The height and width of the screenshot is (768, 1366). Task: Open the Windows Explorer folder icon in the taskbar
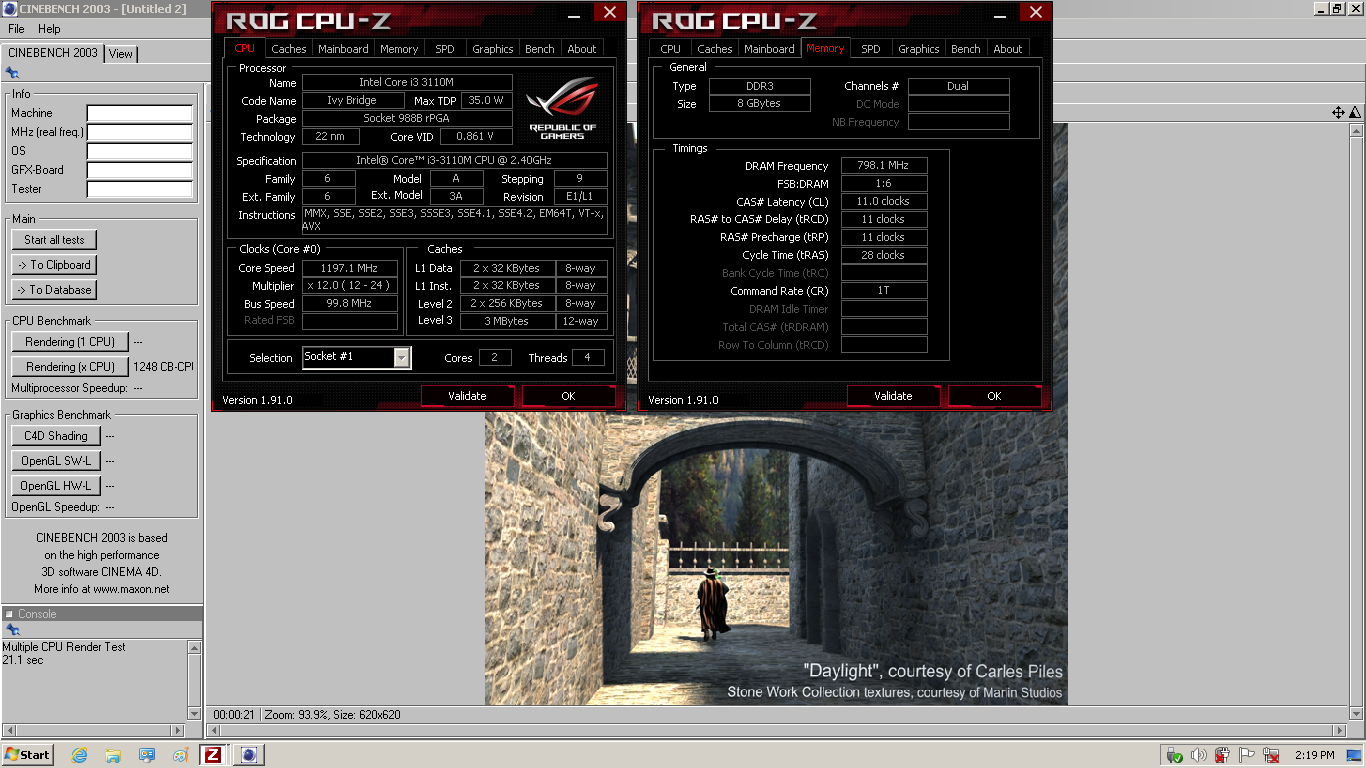coord(113,755)
